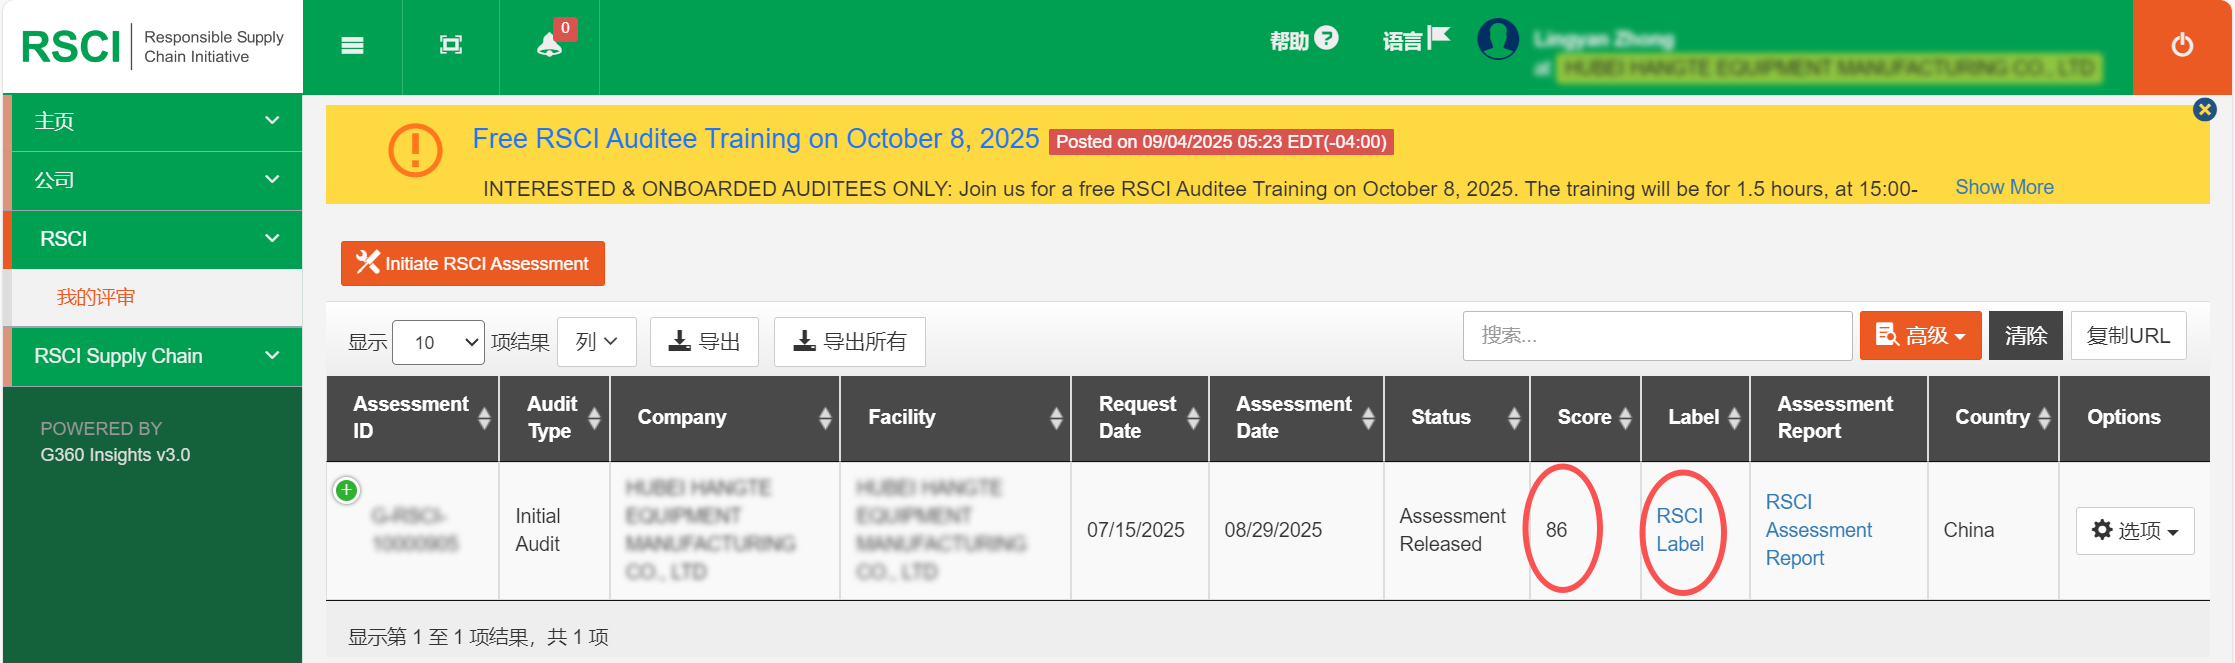2235x663 pixels.
Task: Open the user profile avatar
Action: pyautogui.click(x=1497, y=40)
